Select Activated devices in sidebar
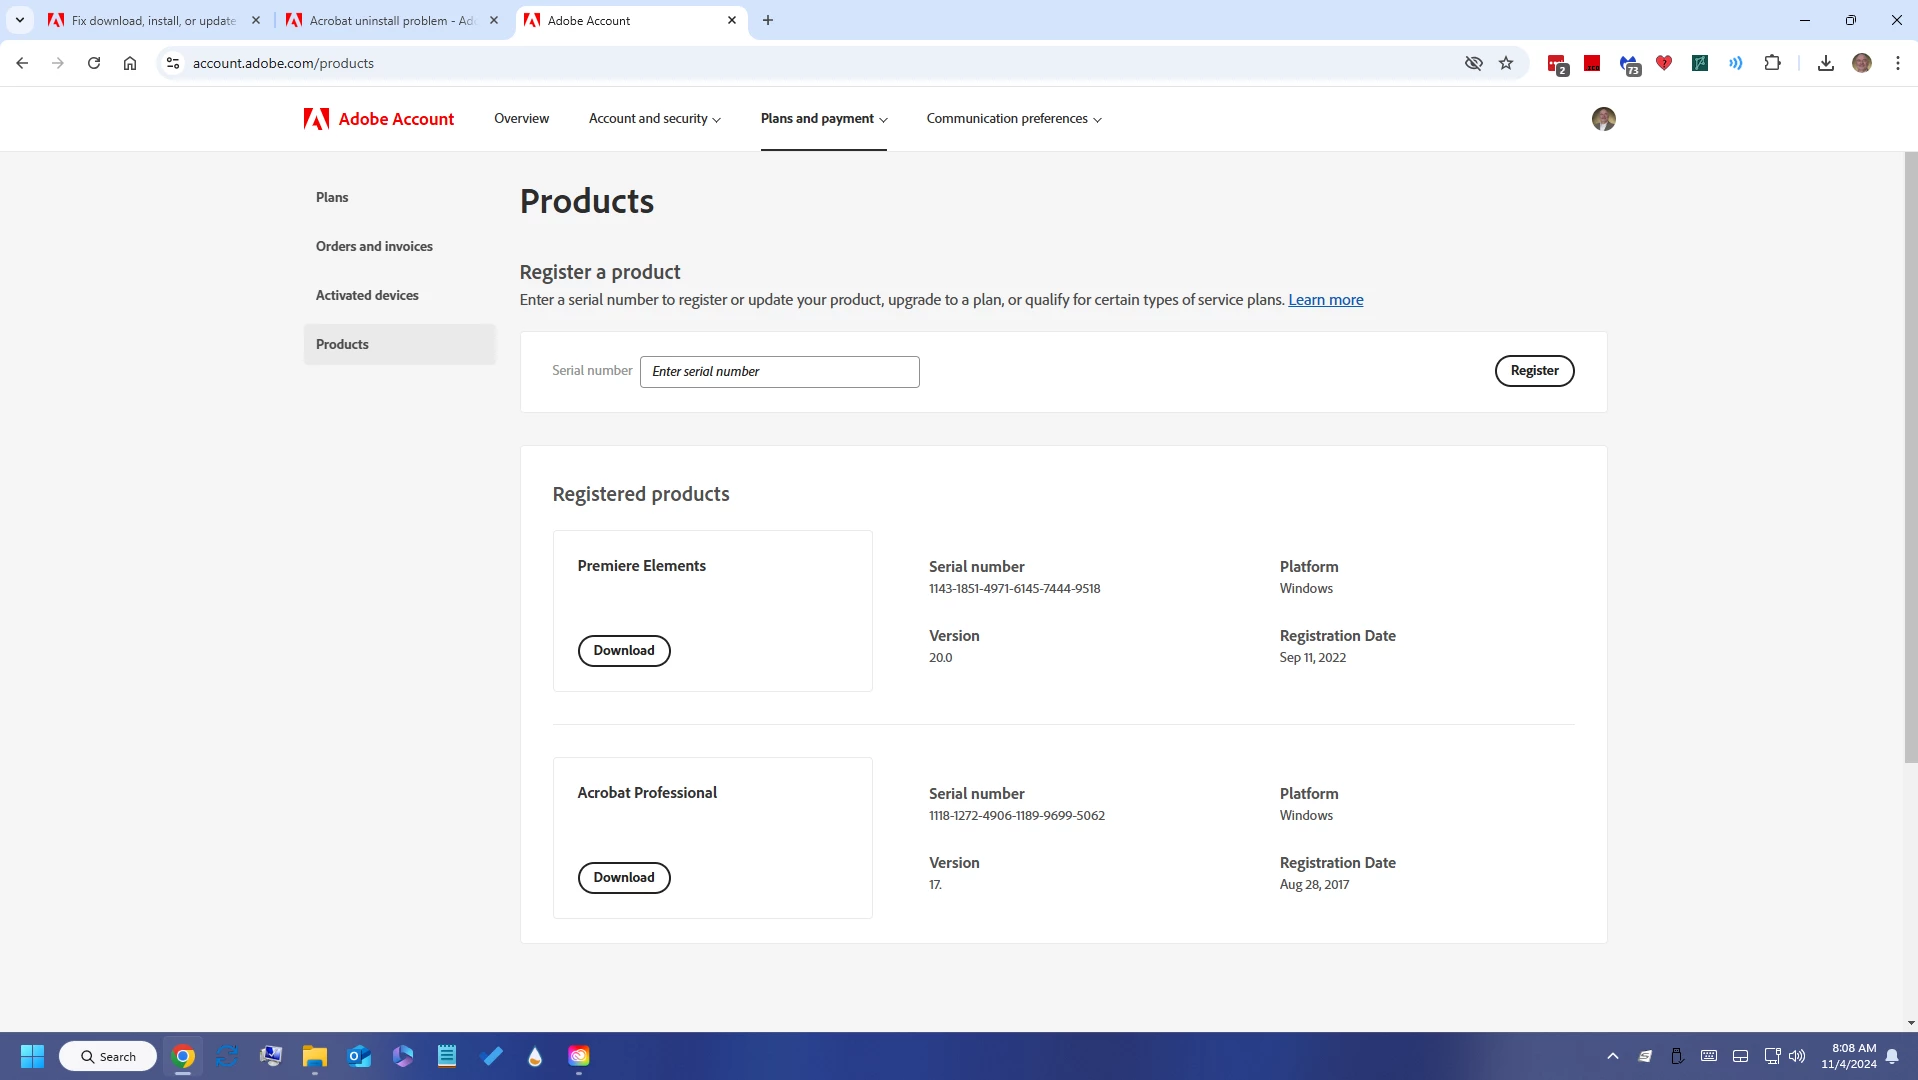This screenshot has height=1080, width=1918. (367, 295)
